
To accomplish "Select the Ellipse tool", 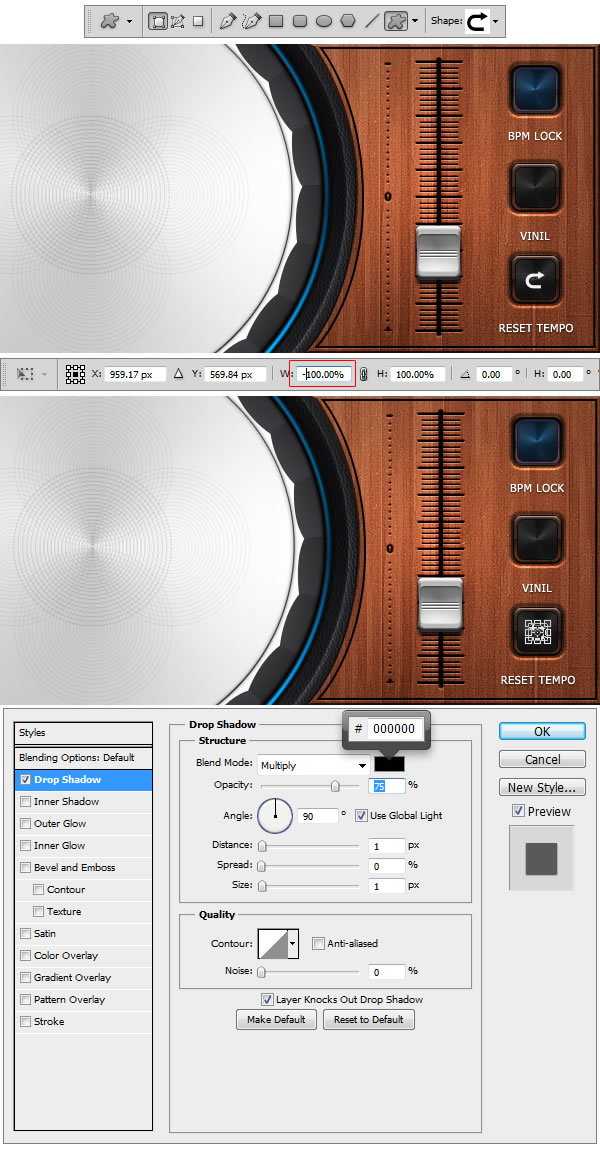I will pyautogui.click(x=324, y=21).
